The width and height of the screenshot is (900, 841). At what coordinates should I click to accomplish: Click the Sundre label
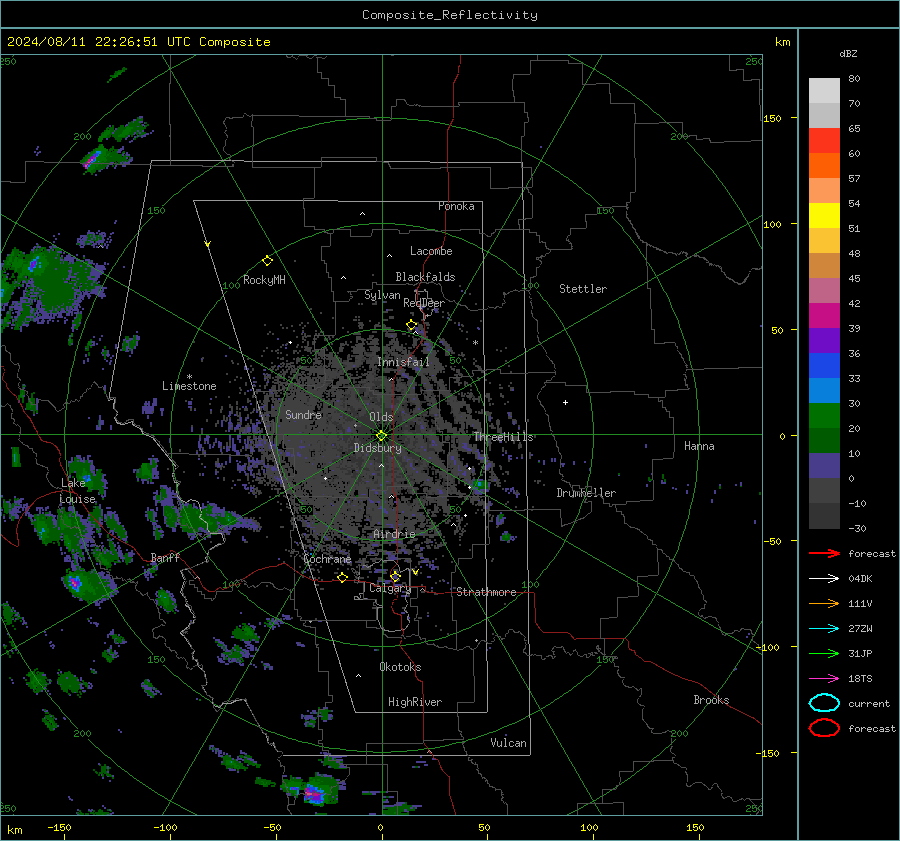pyautogui.click(x=303, y=414)
